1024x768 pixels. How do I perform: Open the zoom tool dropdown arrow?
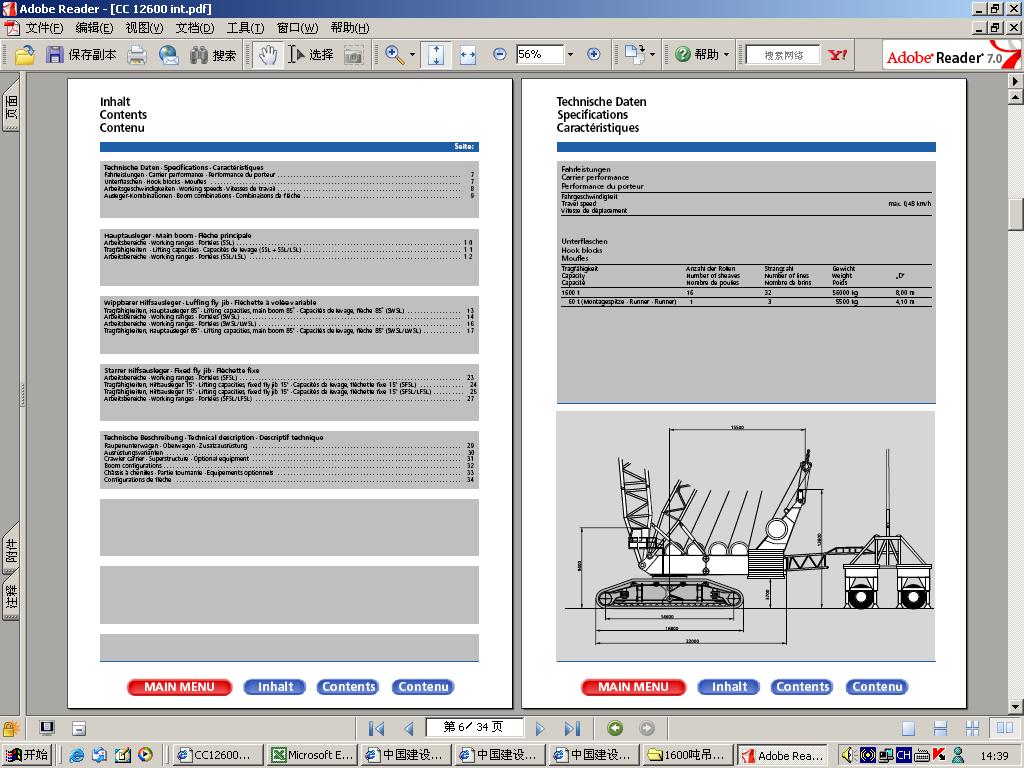click(412, 55)
